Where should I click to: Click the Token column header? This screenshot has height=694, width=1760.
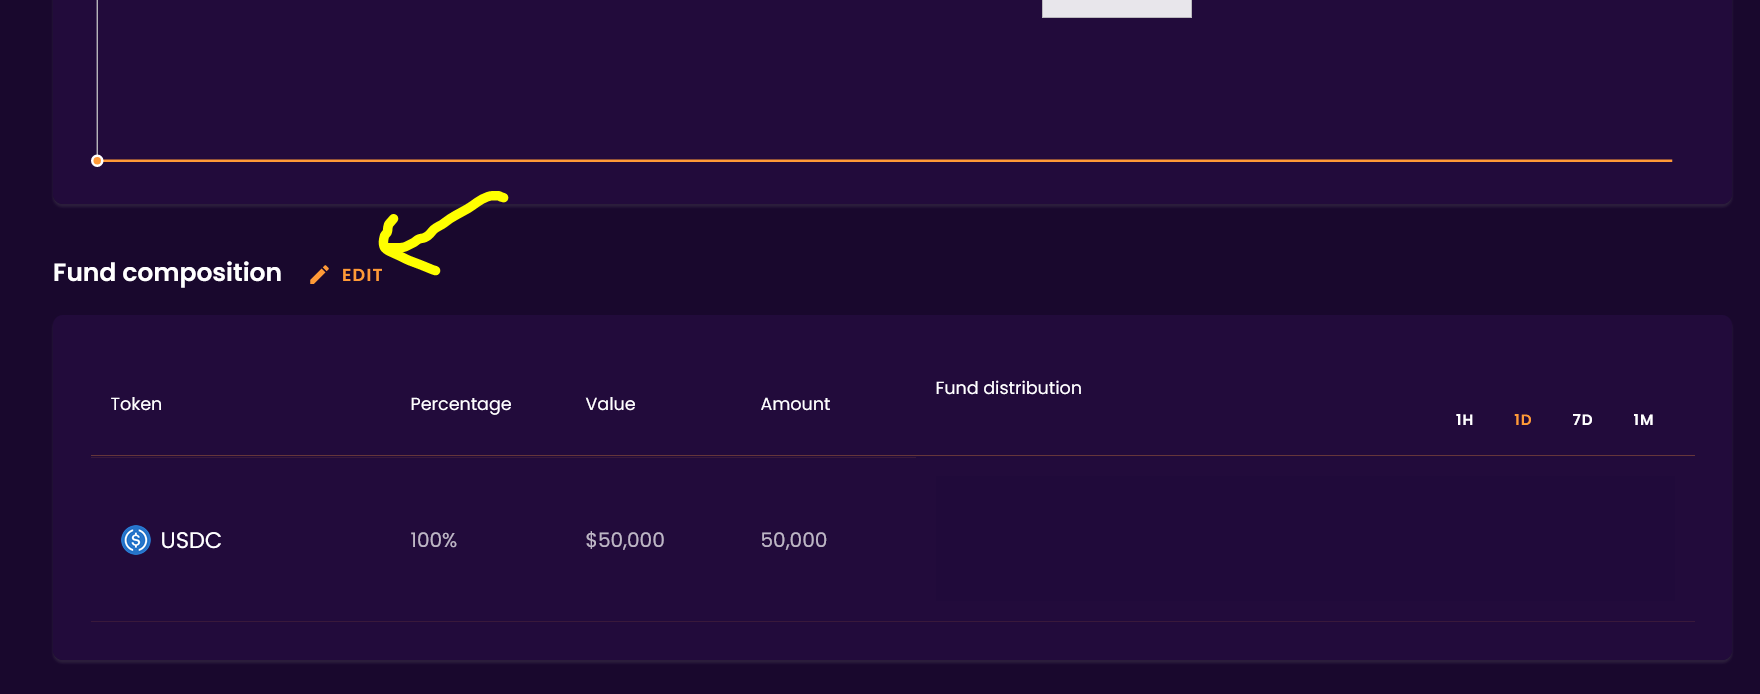tap(136, 404)
